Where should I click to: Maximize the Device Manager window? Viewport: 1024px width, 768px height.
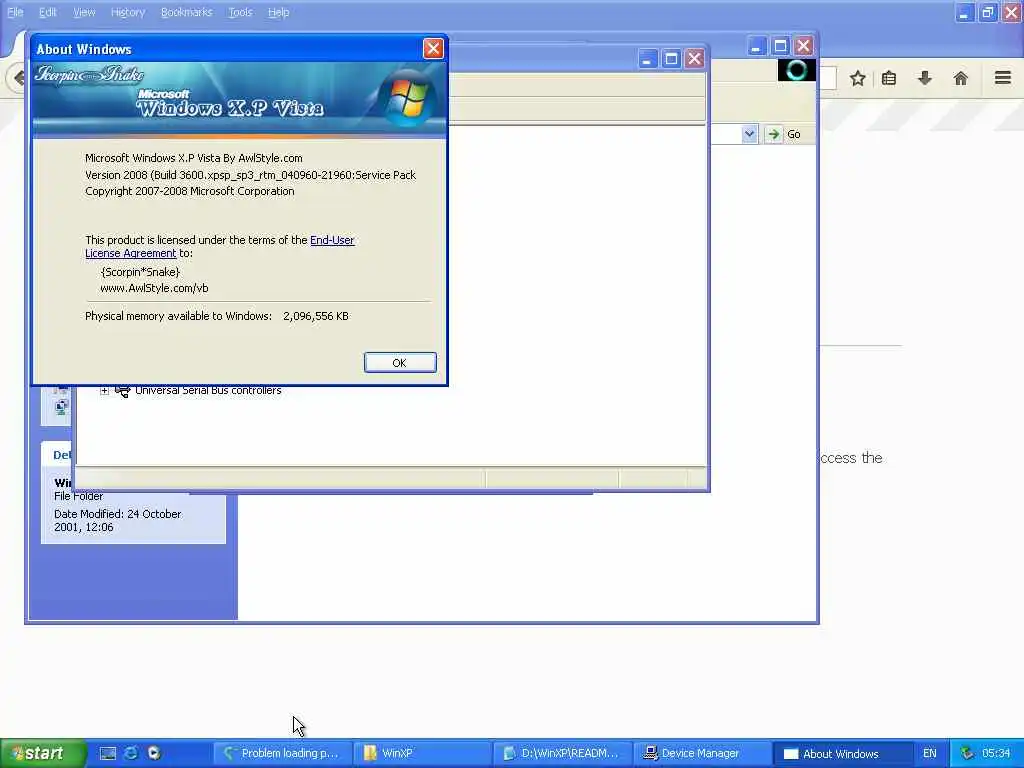671,59
